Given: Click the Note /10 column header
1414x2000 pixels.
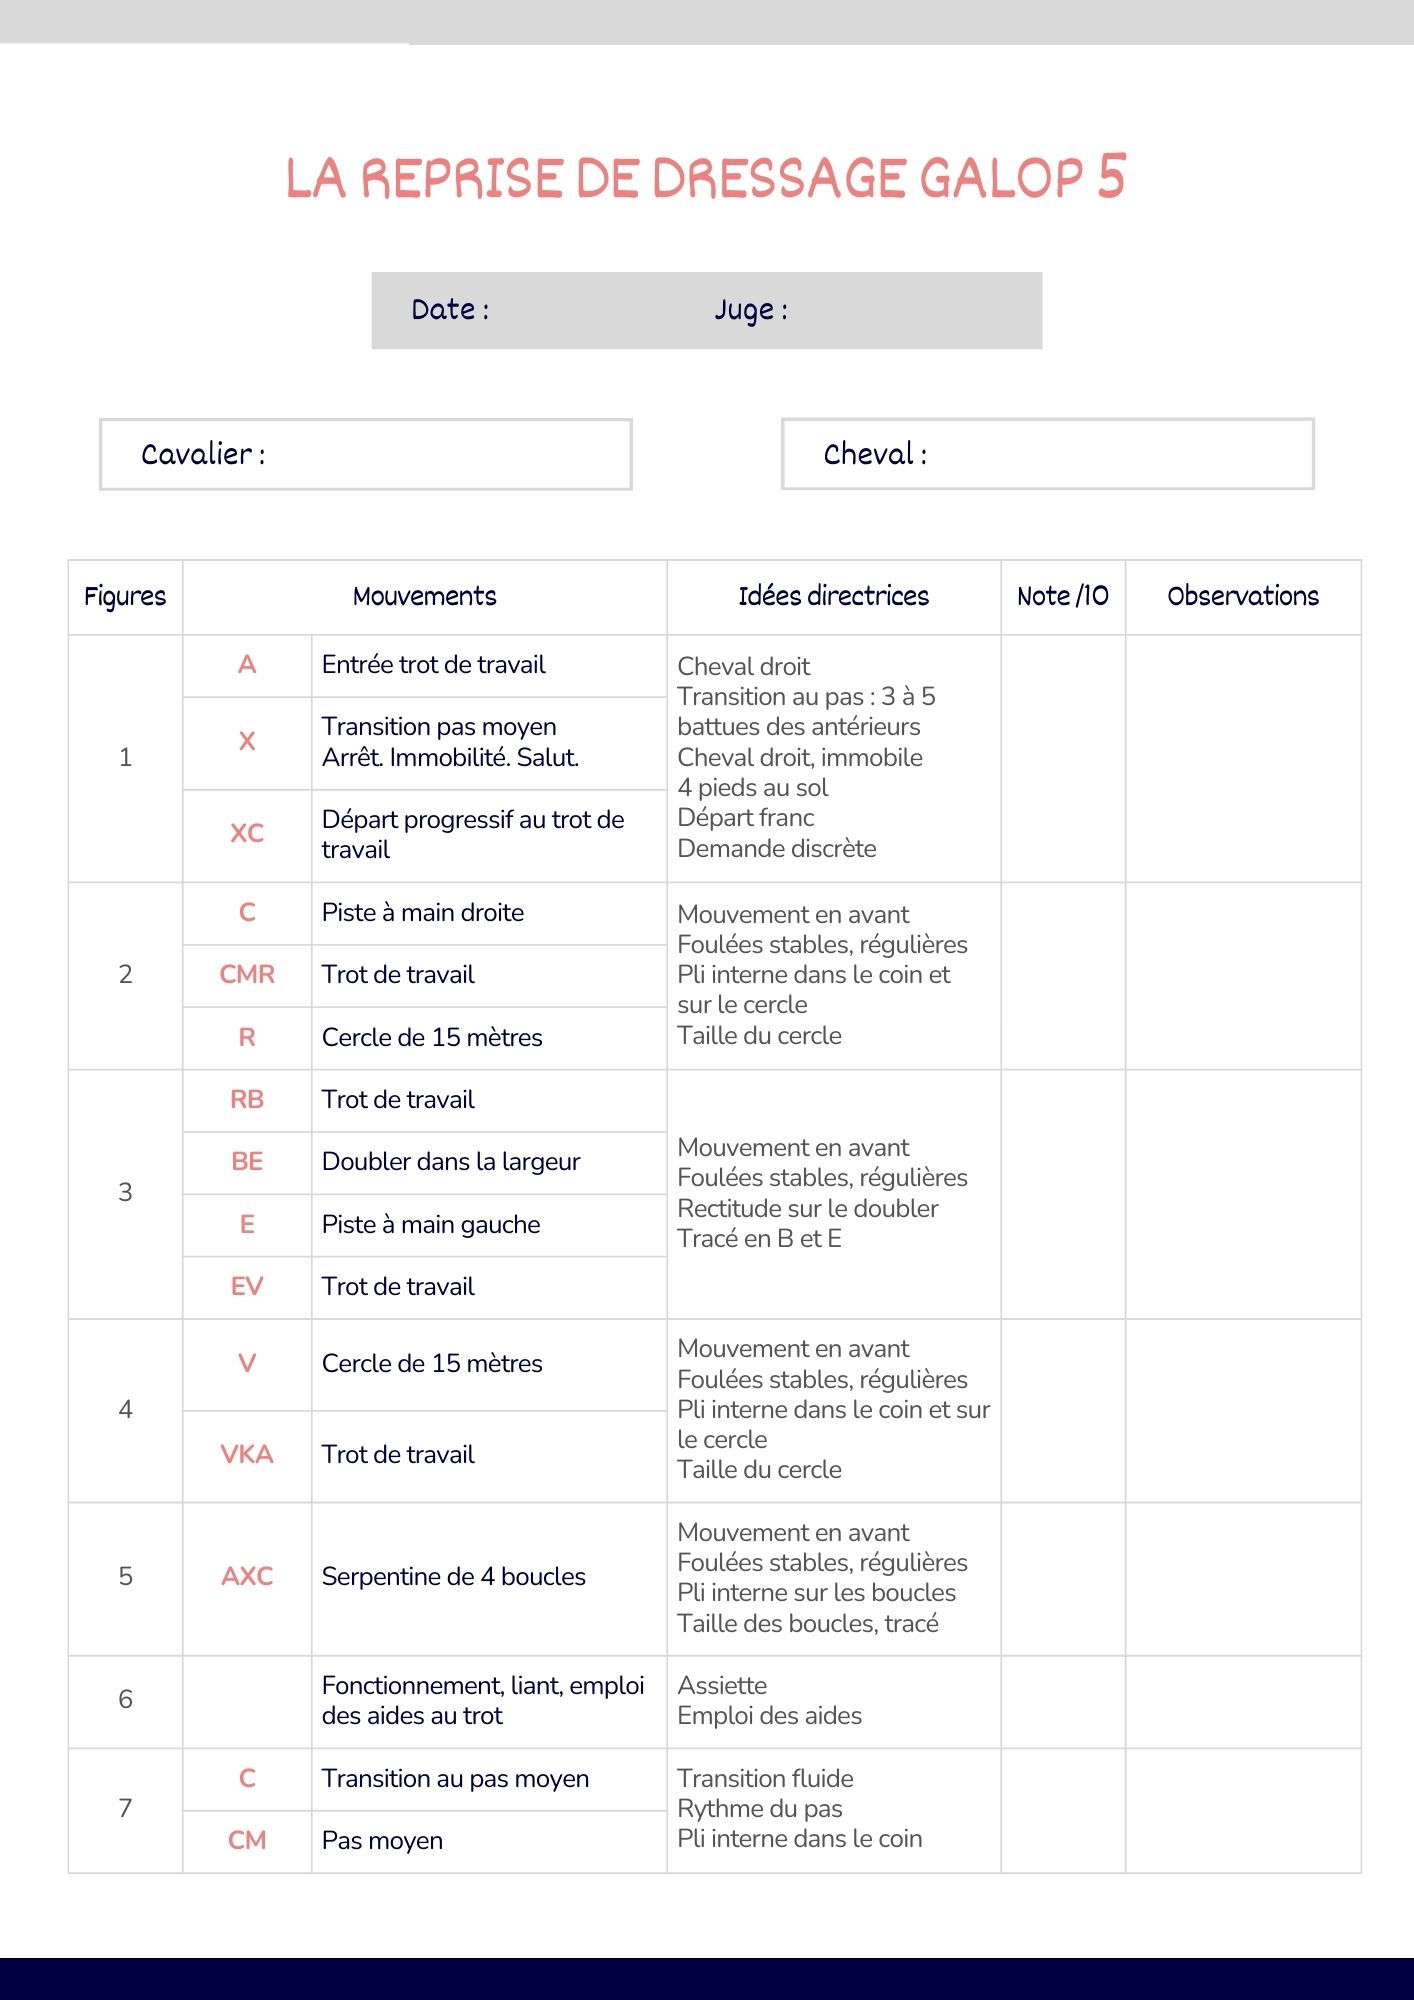Looking at the screenshot, I should point(1062,597).
